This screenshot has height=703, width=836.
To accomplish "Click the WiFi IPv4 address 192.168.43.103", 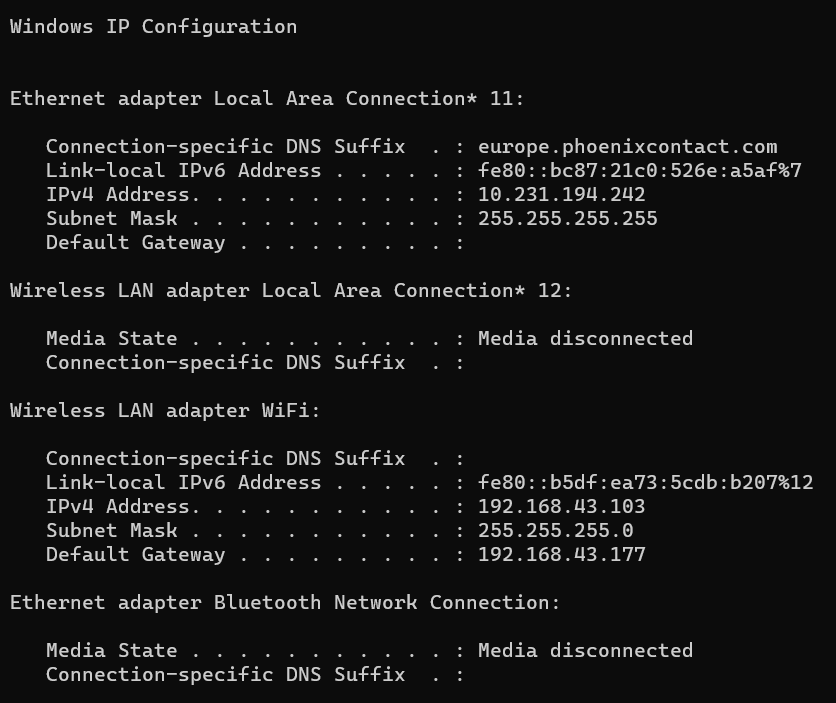I will (x=561, y=507).
